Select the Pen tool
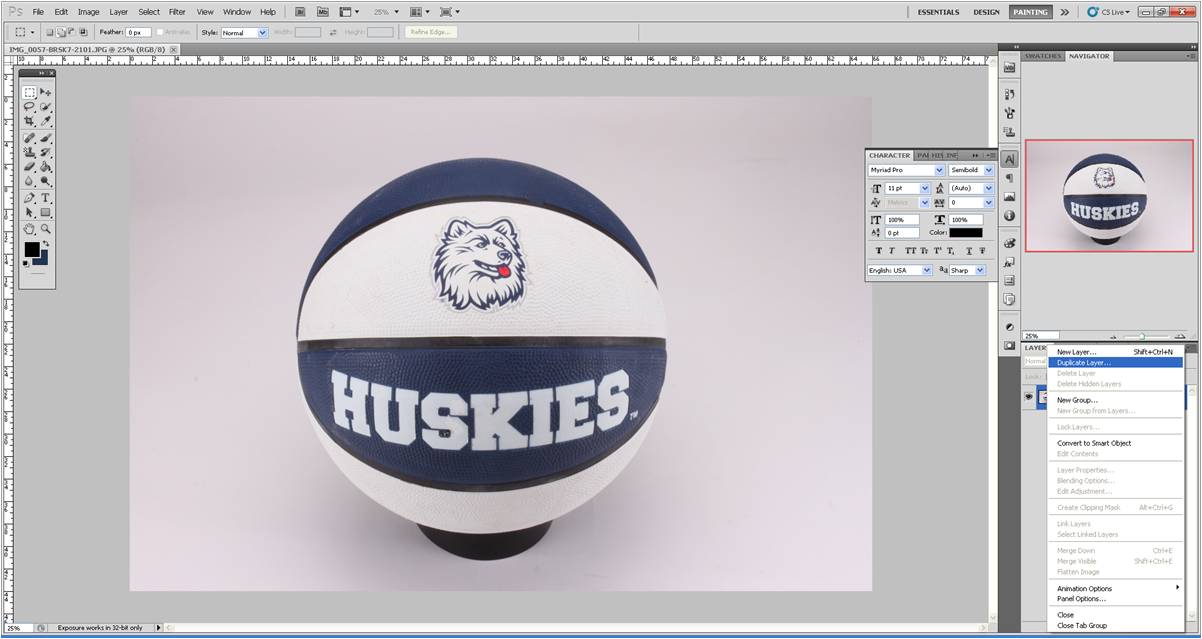1202x639 pixels. pyautogui.click(x=29, y=198)
